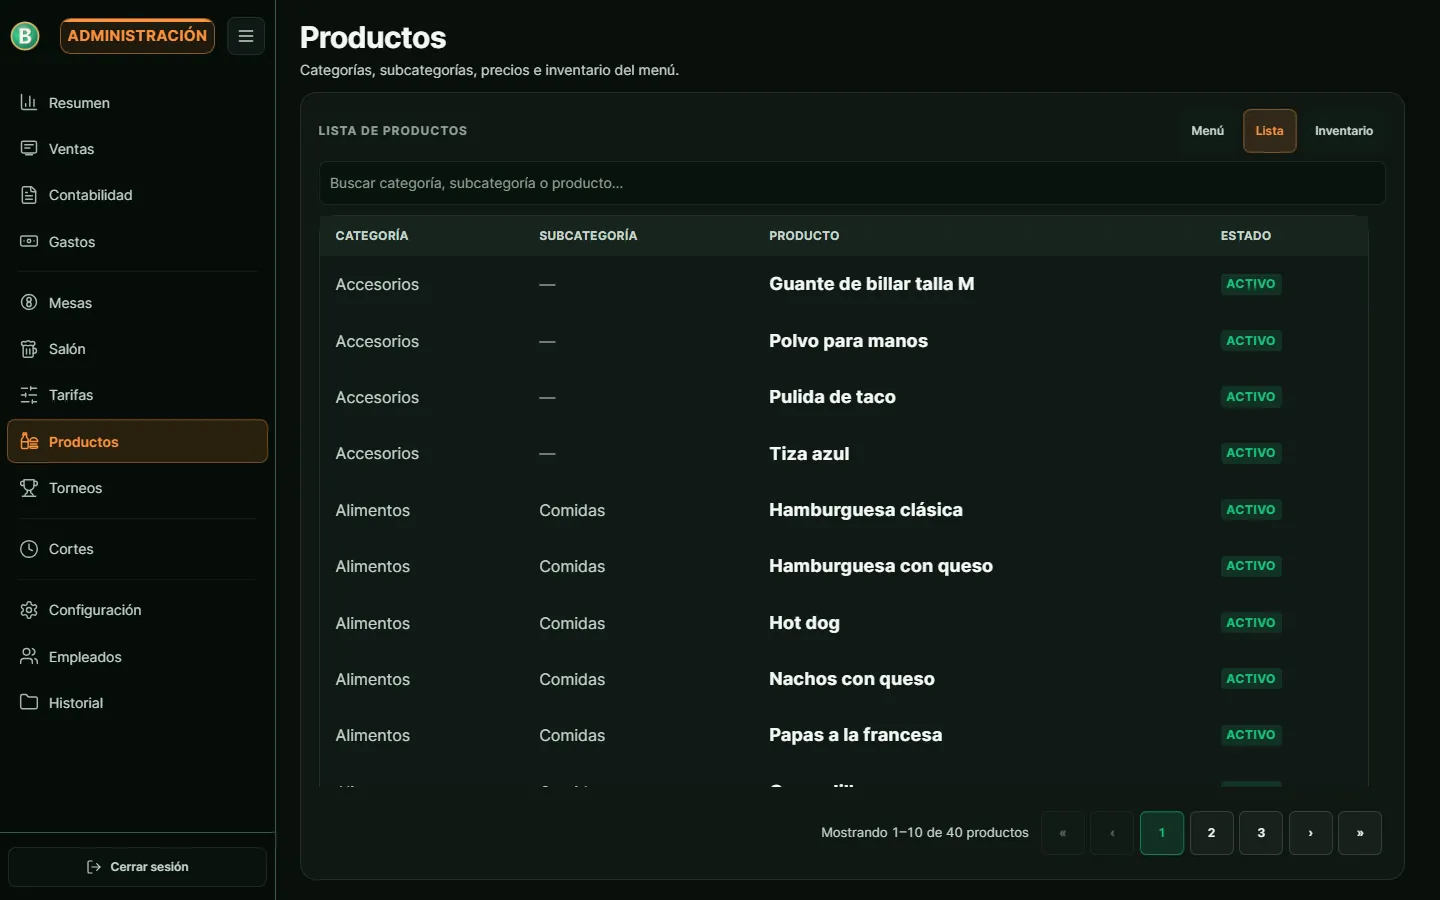Toggle the sidebar hamburger menu
The height and width of the screenshot is (900, 1440).
pos(246,36)
